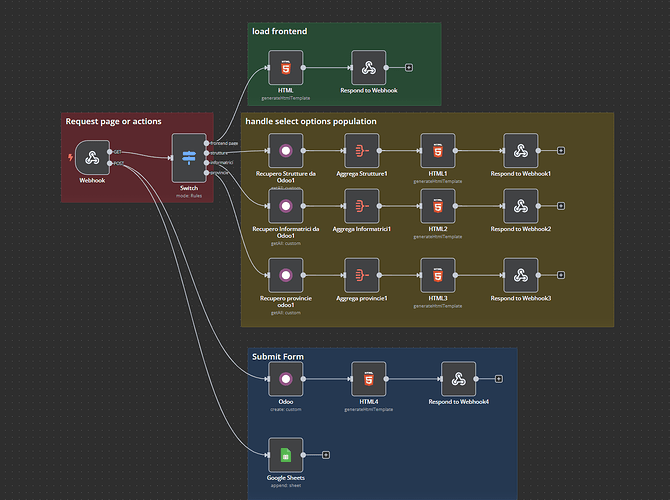
Task: Click the Webhook GET output connector
Action: [110, 152]
